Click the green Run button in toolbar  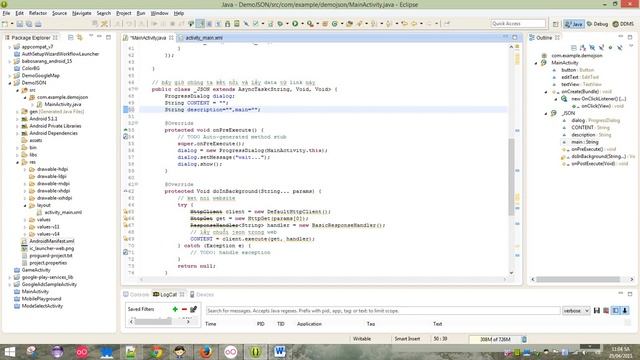(295, 24)
